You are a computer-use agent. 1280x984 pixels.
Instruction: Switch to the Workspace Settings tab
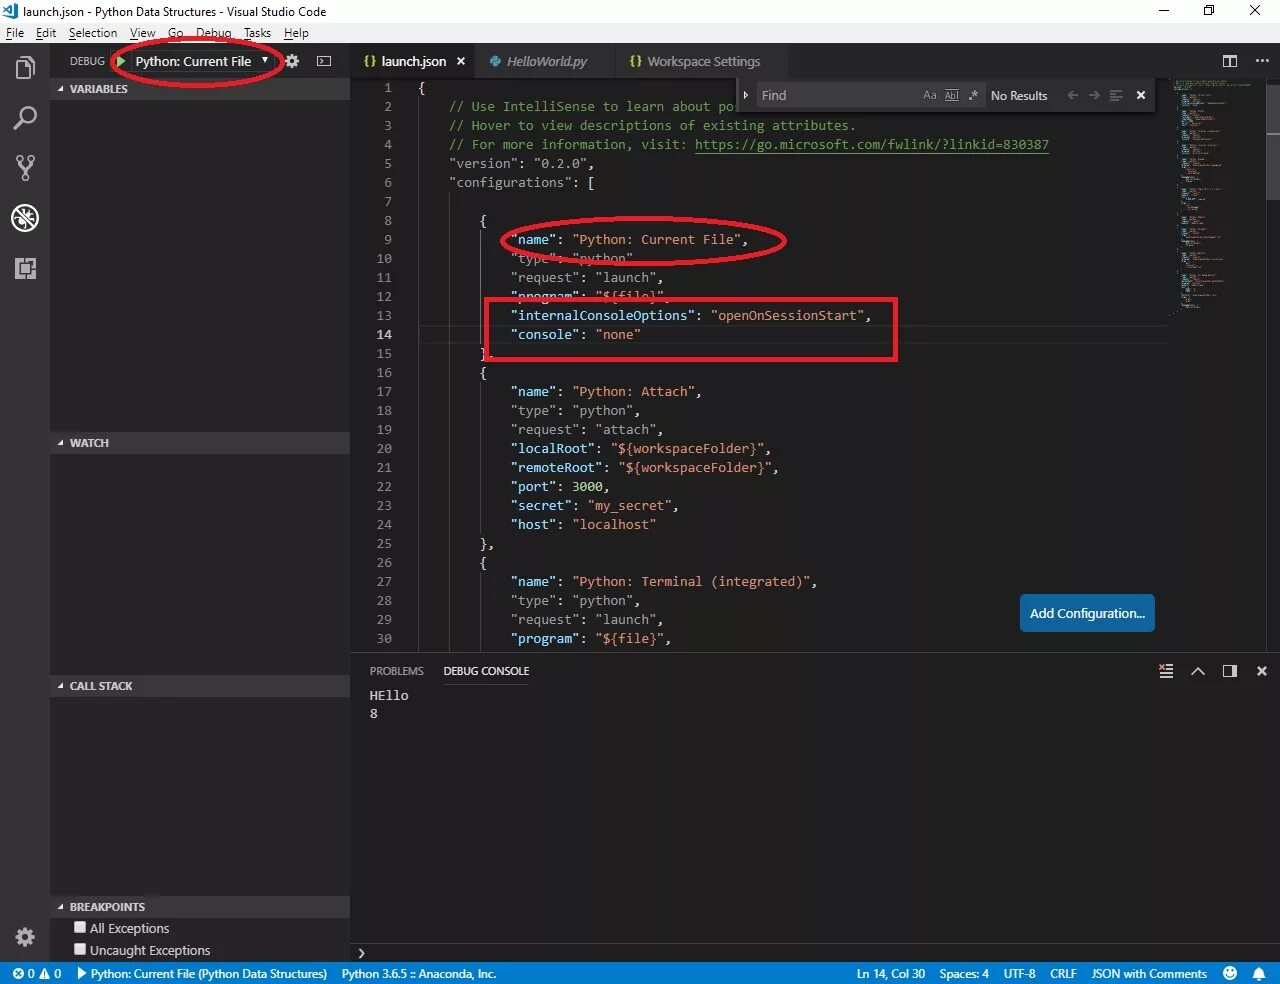[x=704, y=61]
